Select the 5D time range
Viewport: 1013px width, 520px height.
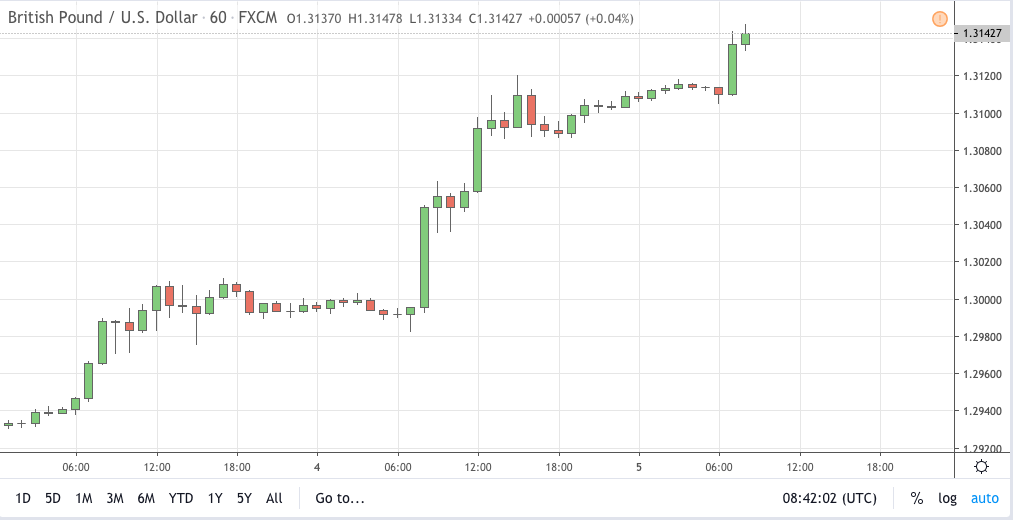coord(53,498)
